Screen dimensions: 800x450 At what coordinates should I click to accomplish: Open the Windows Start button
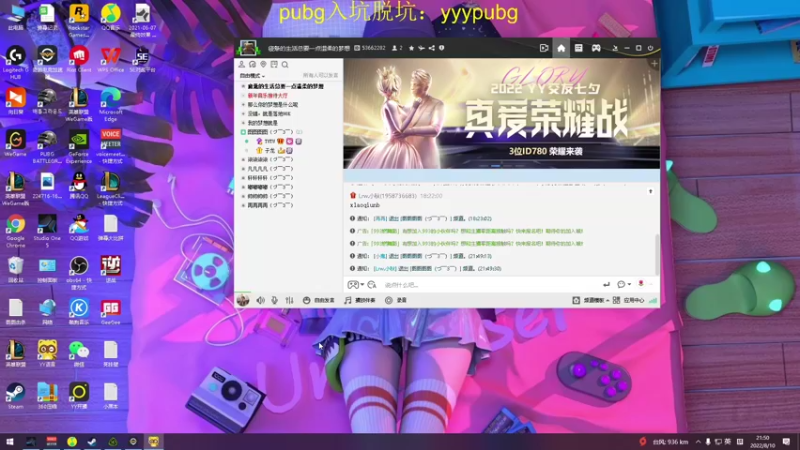click(10, 441)
